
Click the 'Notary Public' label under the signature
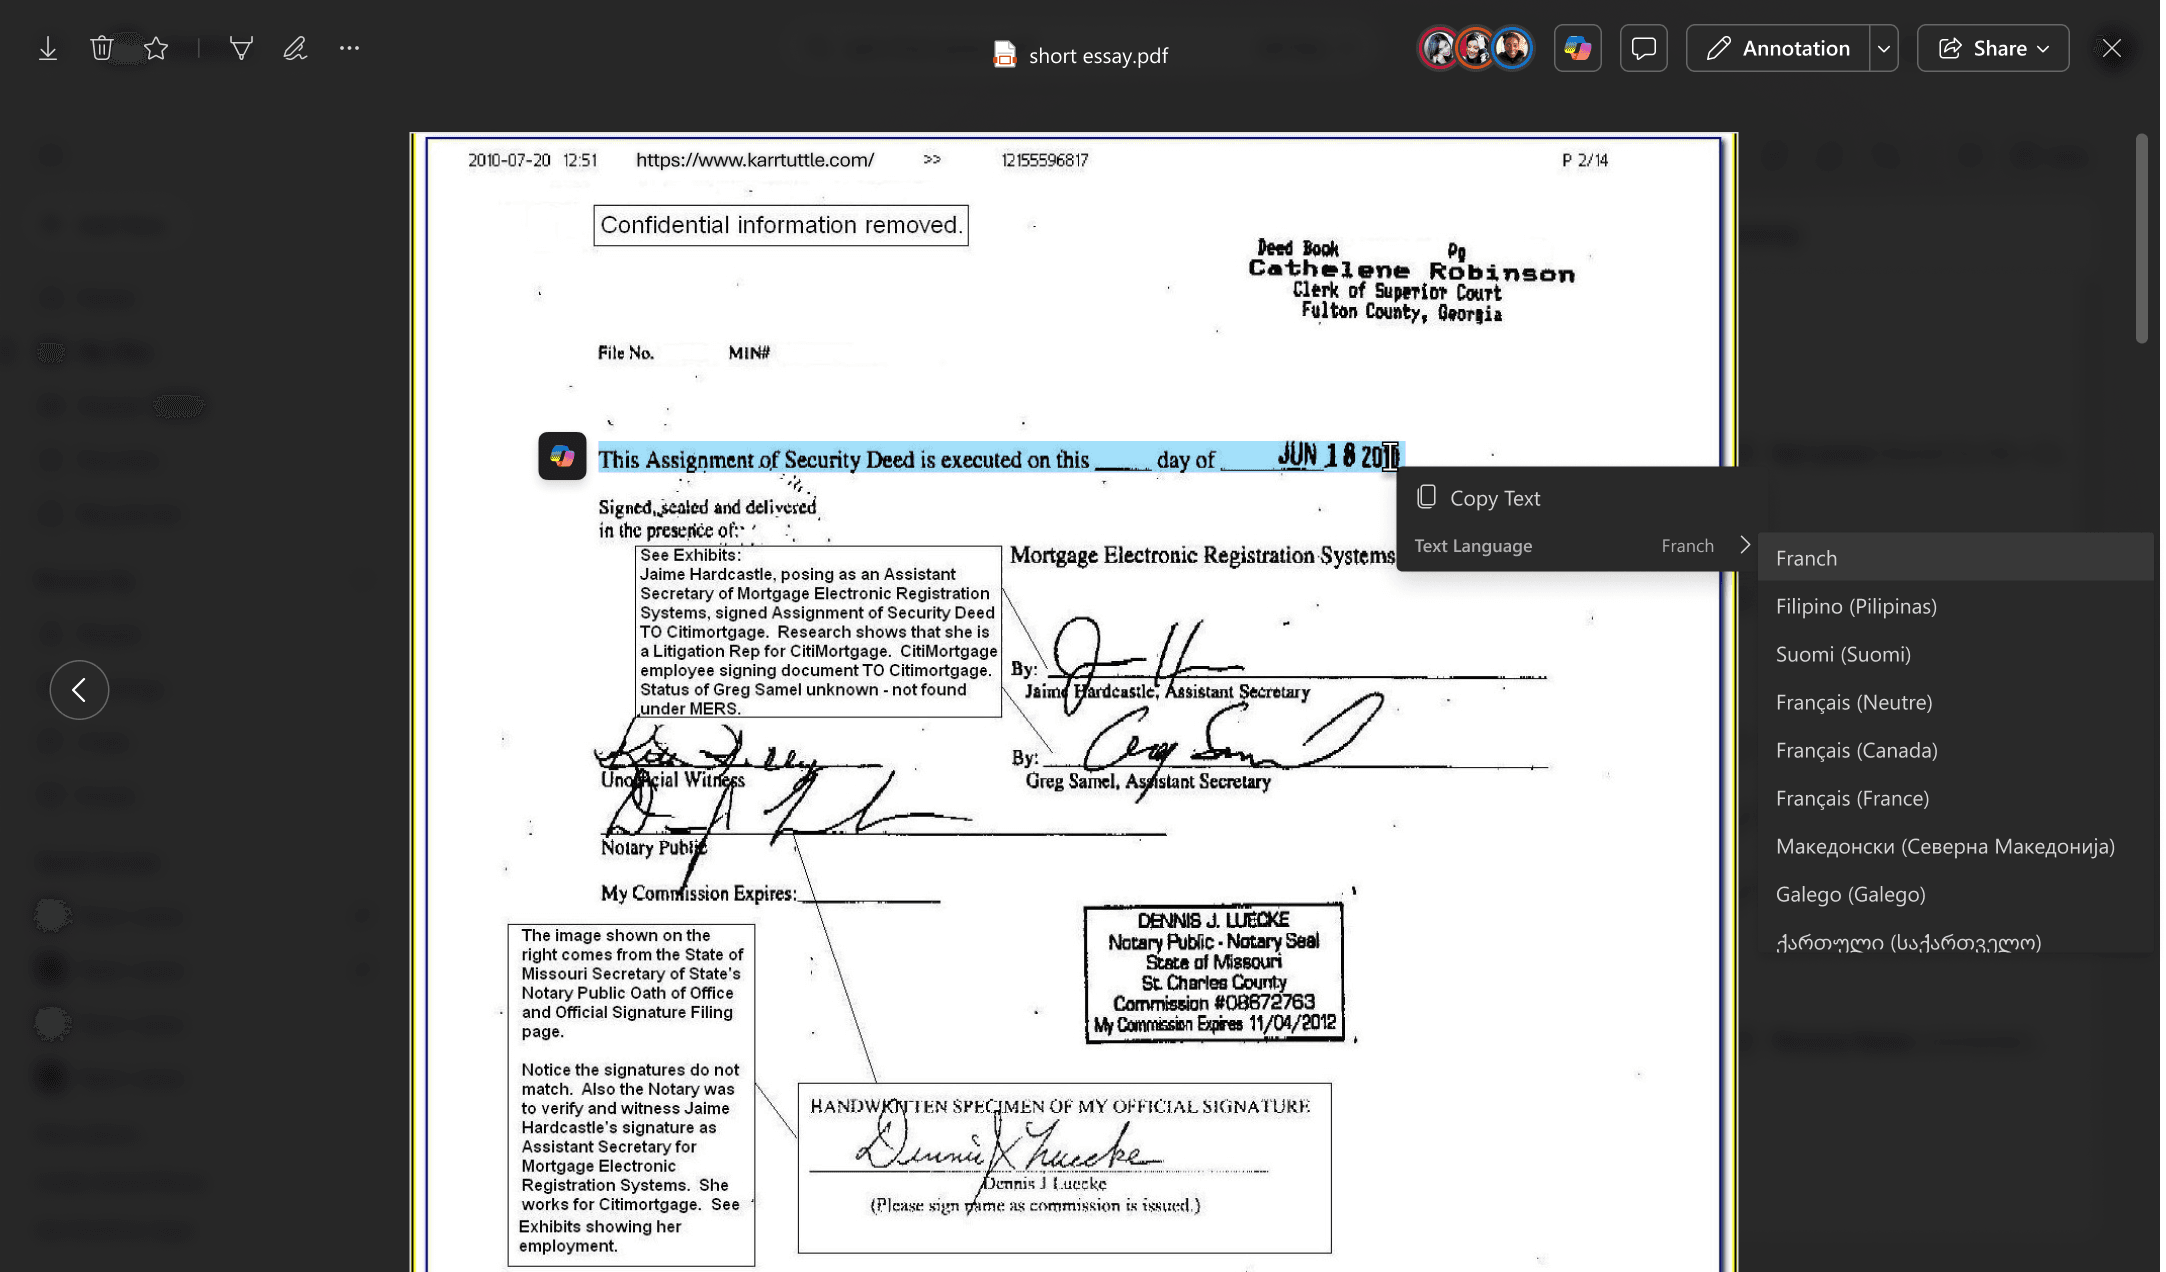coord(654,848)
